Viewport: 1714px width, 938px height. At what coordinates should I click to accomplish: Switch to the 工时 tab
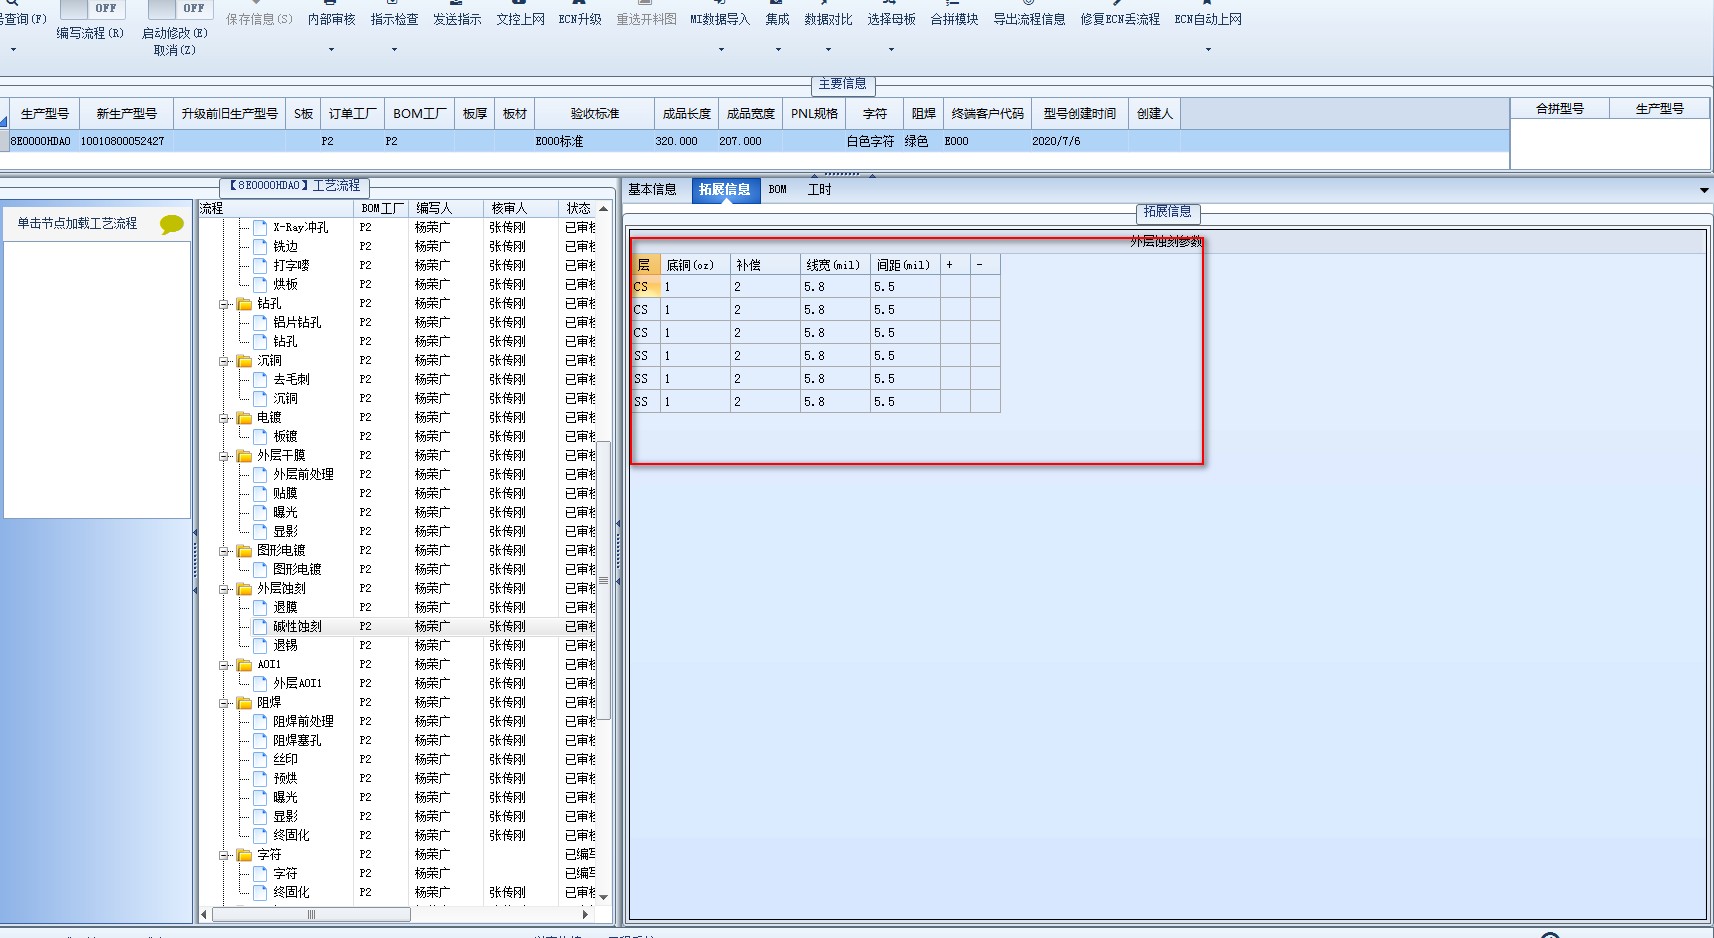point(819,189)
